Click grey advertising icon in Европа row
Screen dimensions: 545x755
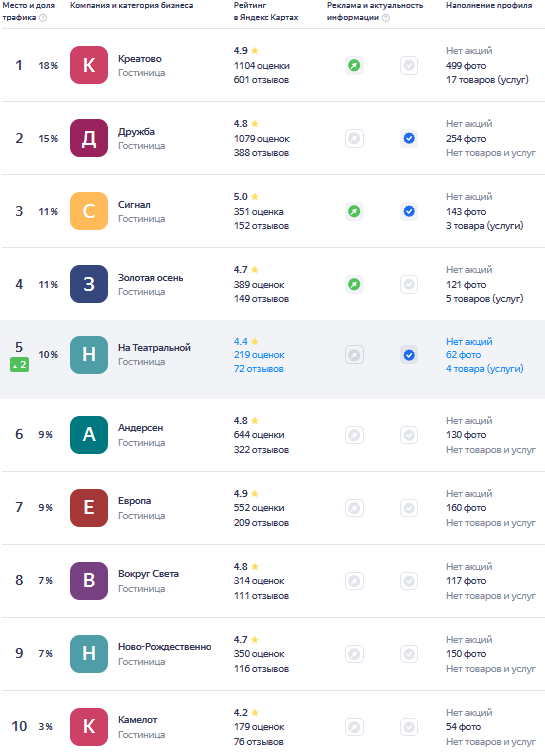point(354,508)
